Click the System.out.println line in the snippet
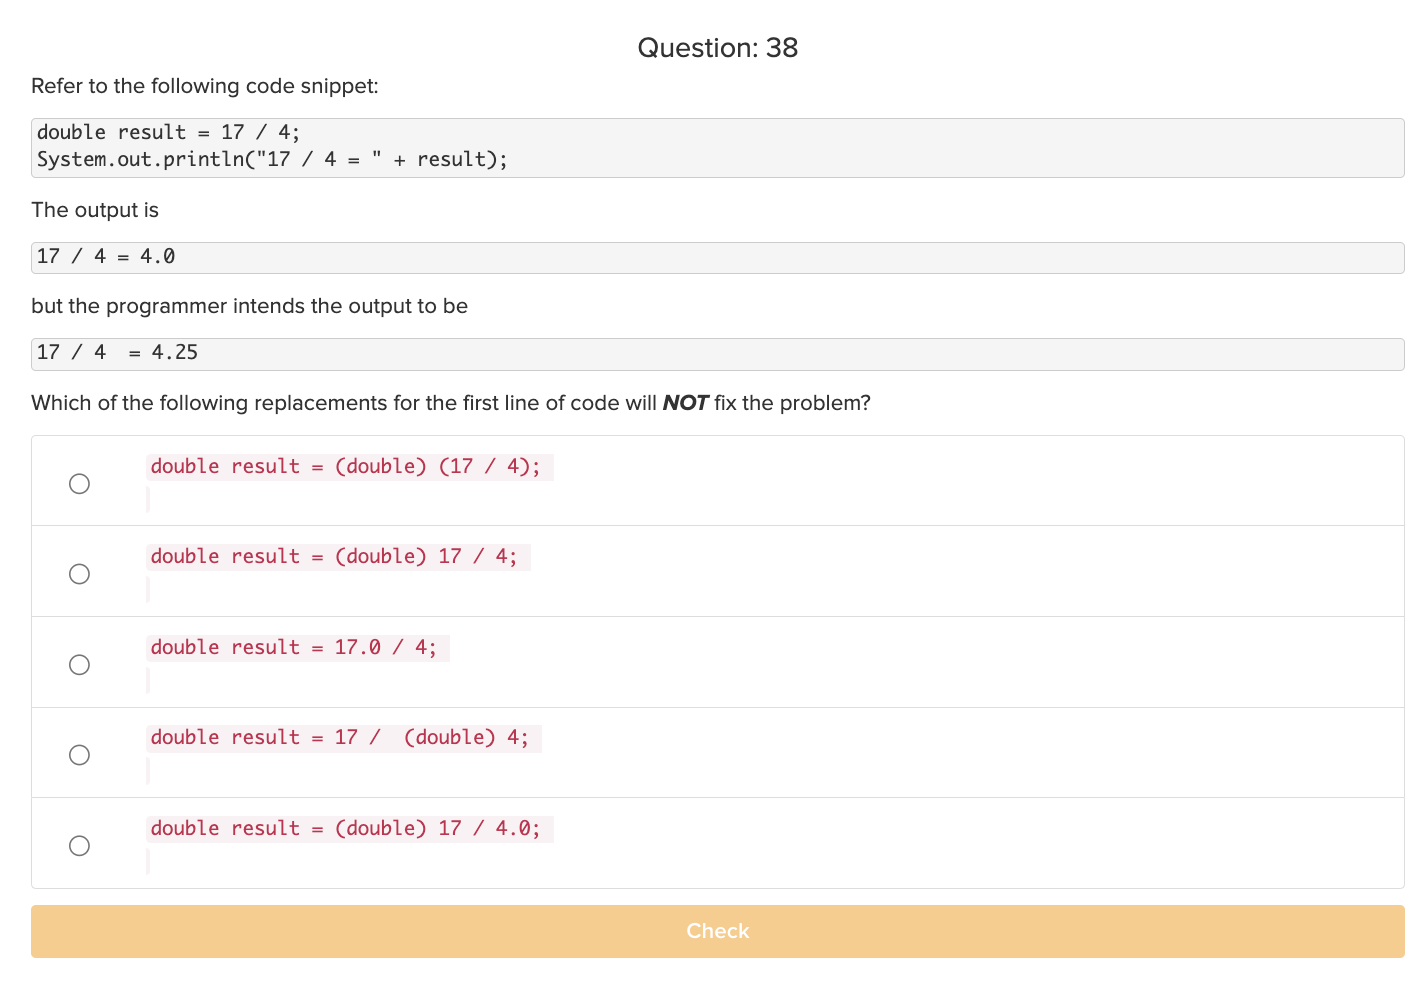The width and height of the screenshot is (1420, 986). [272, 159]
